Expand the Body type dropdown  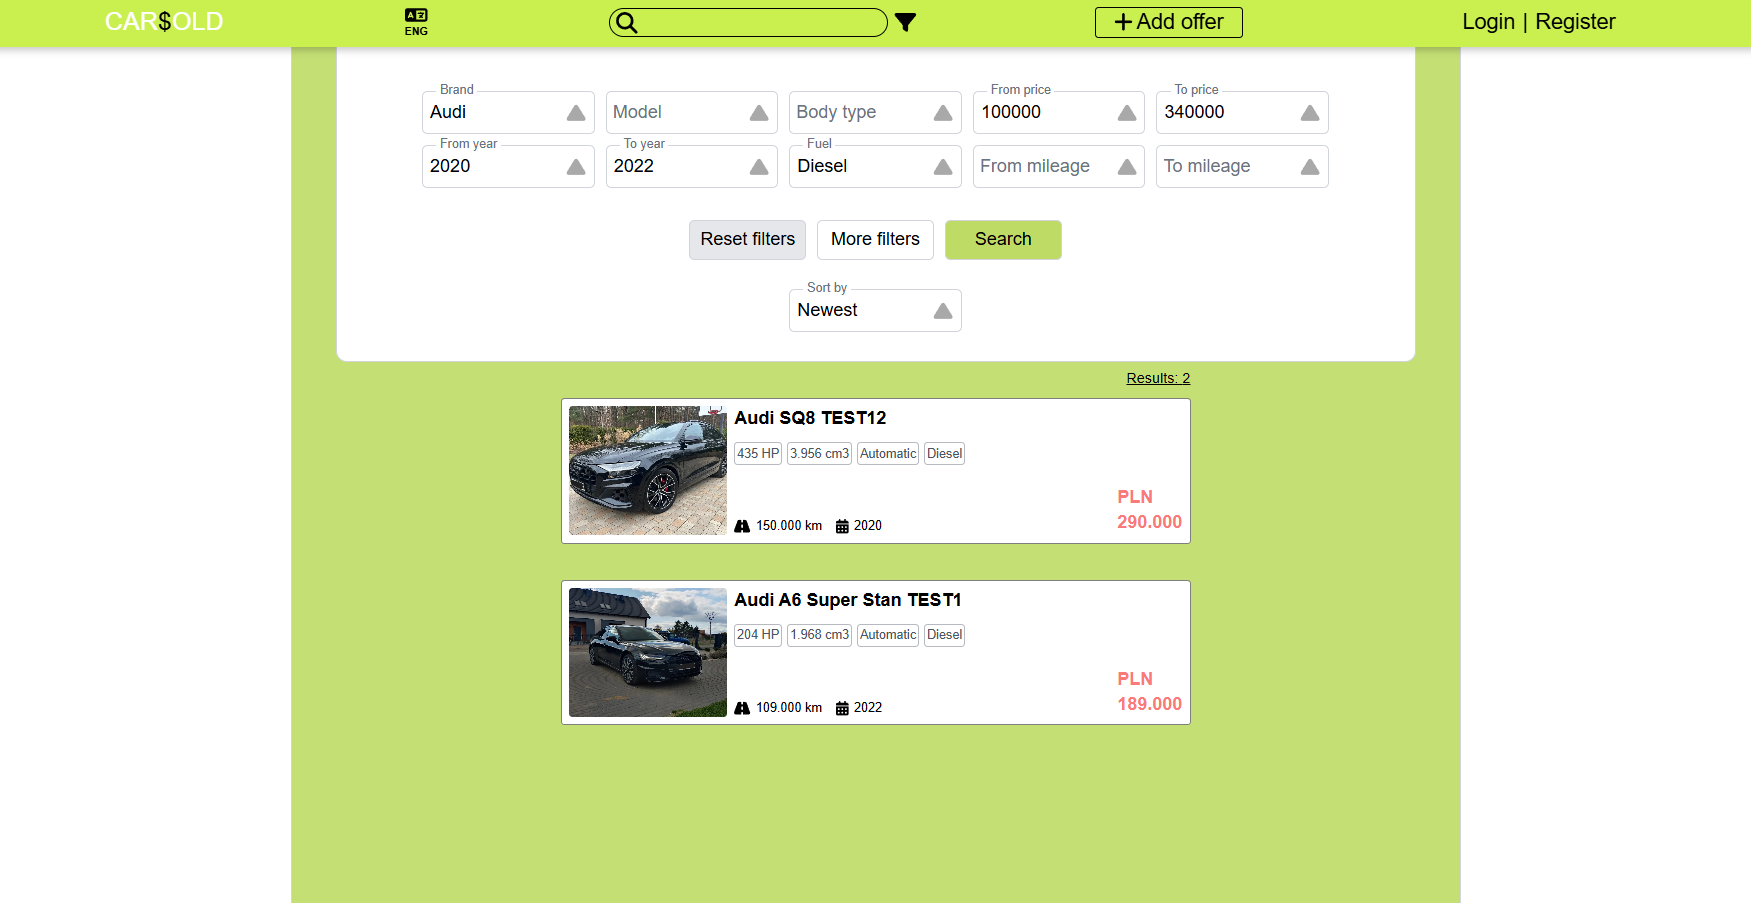click(x=875, y=112)
